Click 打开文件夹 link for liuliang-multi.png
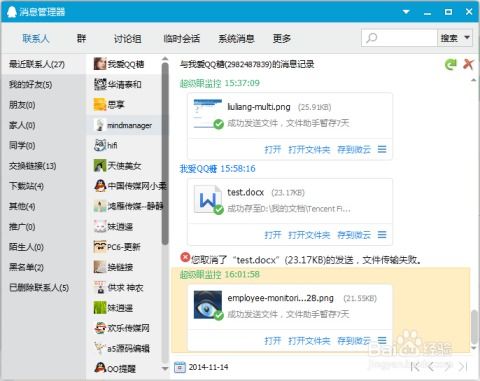The image size is (480, 381). [309, 149]
